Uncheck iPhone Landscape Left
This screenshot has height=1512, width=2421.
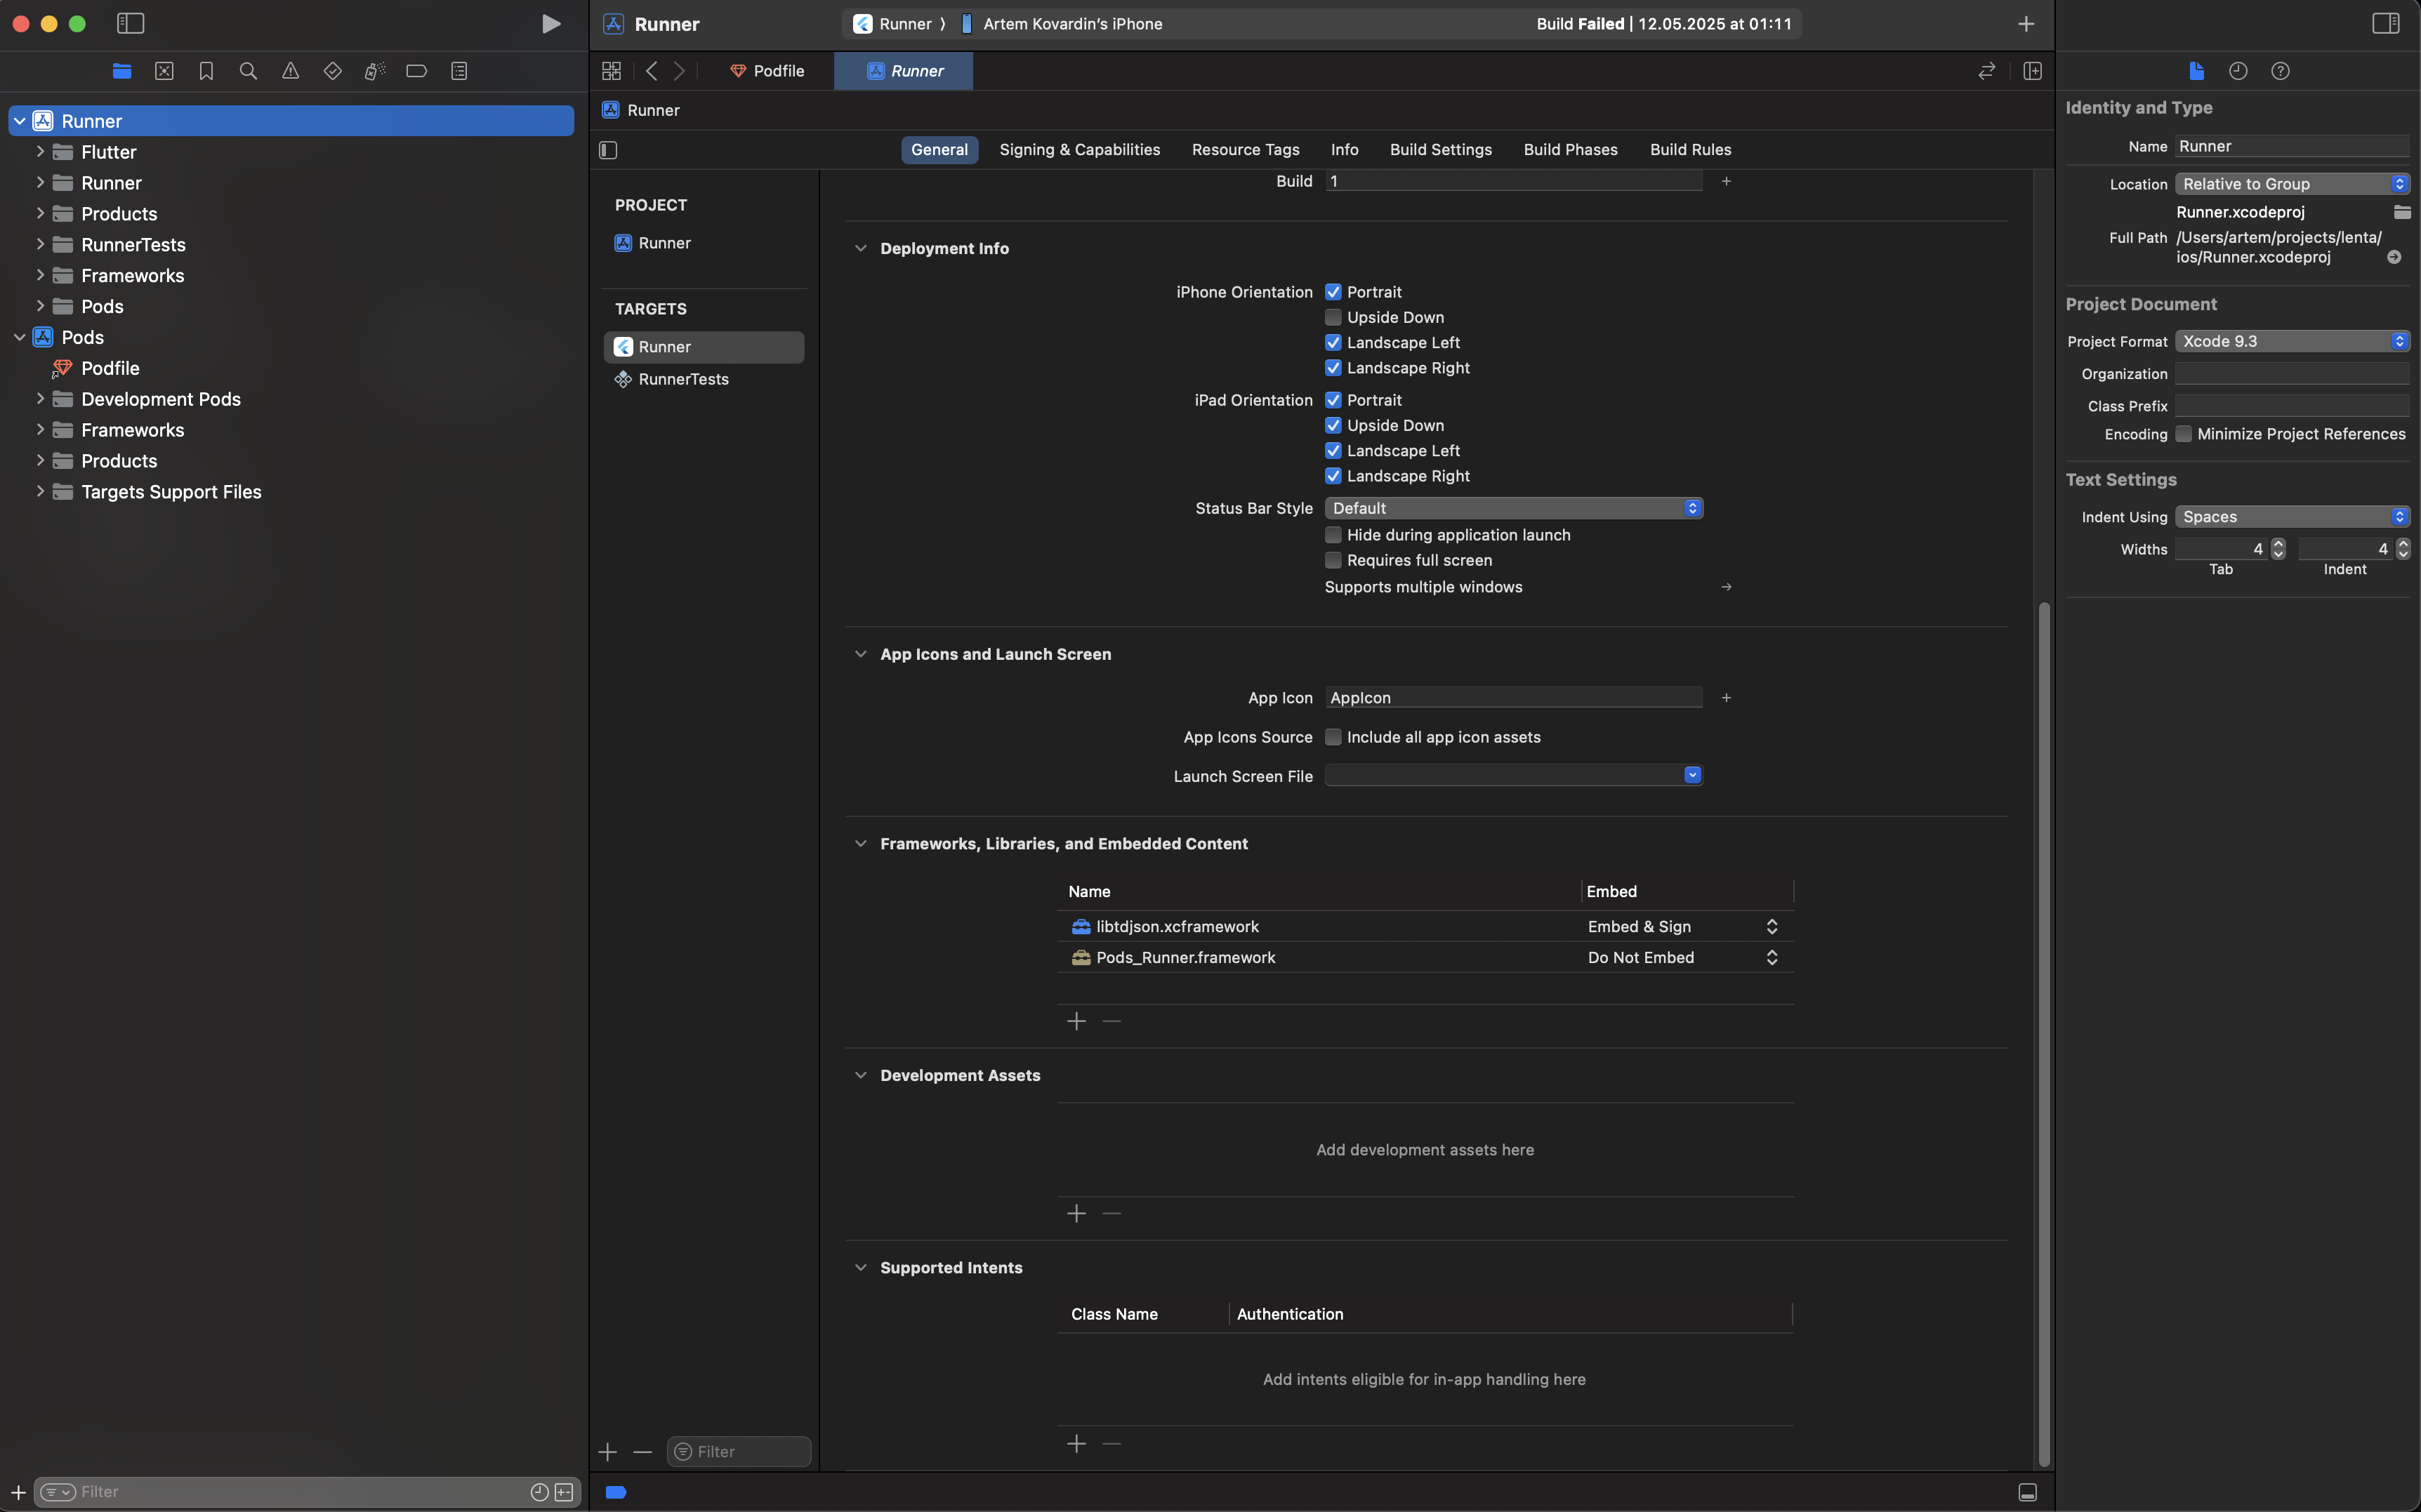pos(1333,343)
